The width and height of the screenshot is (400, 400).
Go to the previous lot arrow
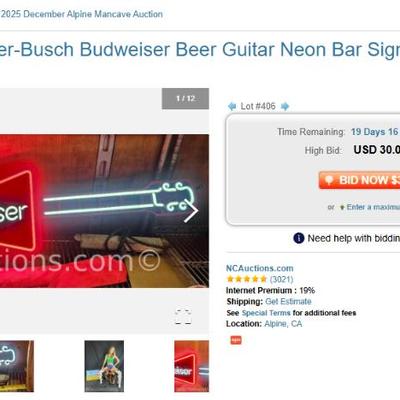(x=232, y=106)
